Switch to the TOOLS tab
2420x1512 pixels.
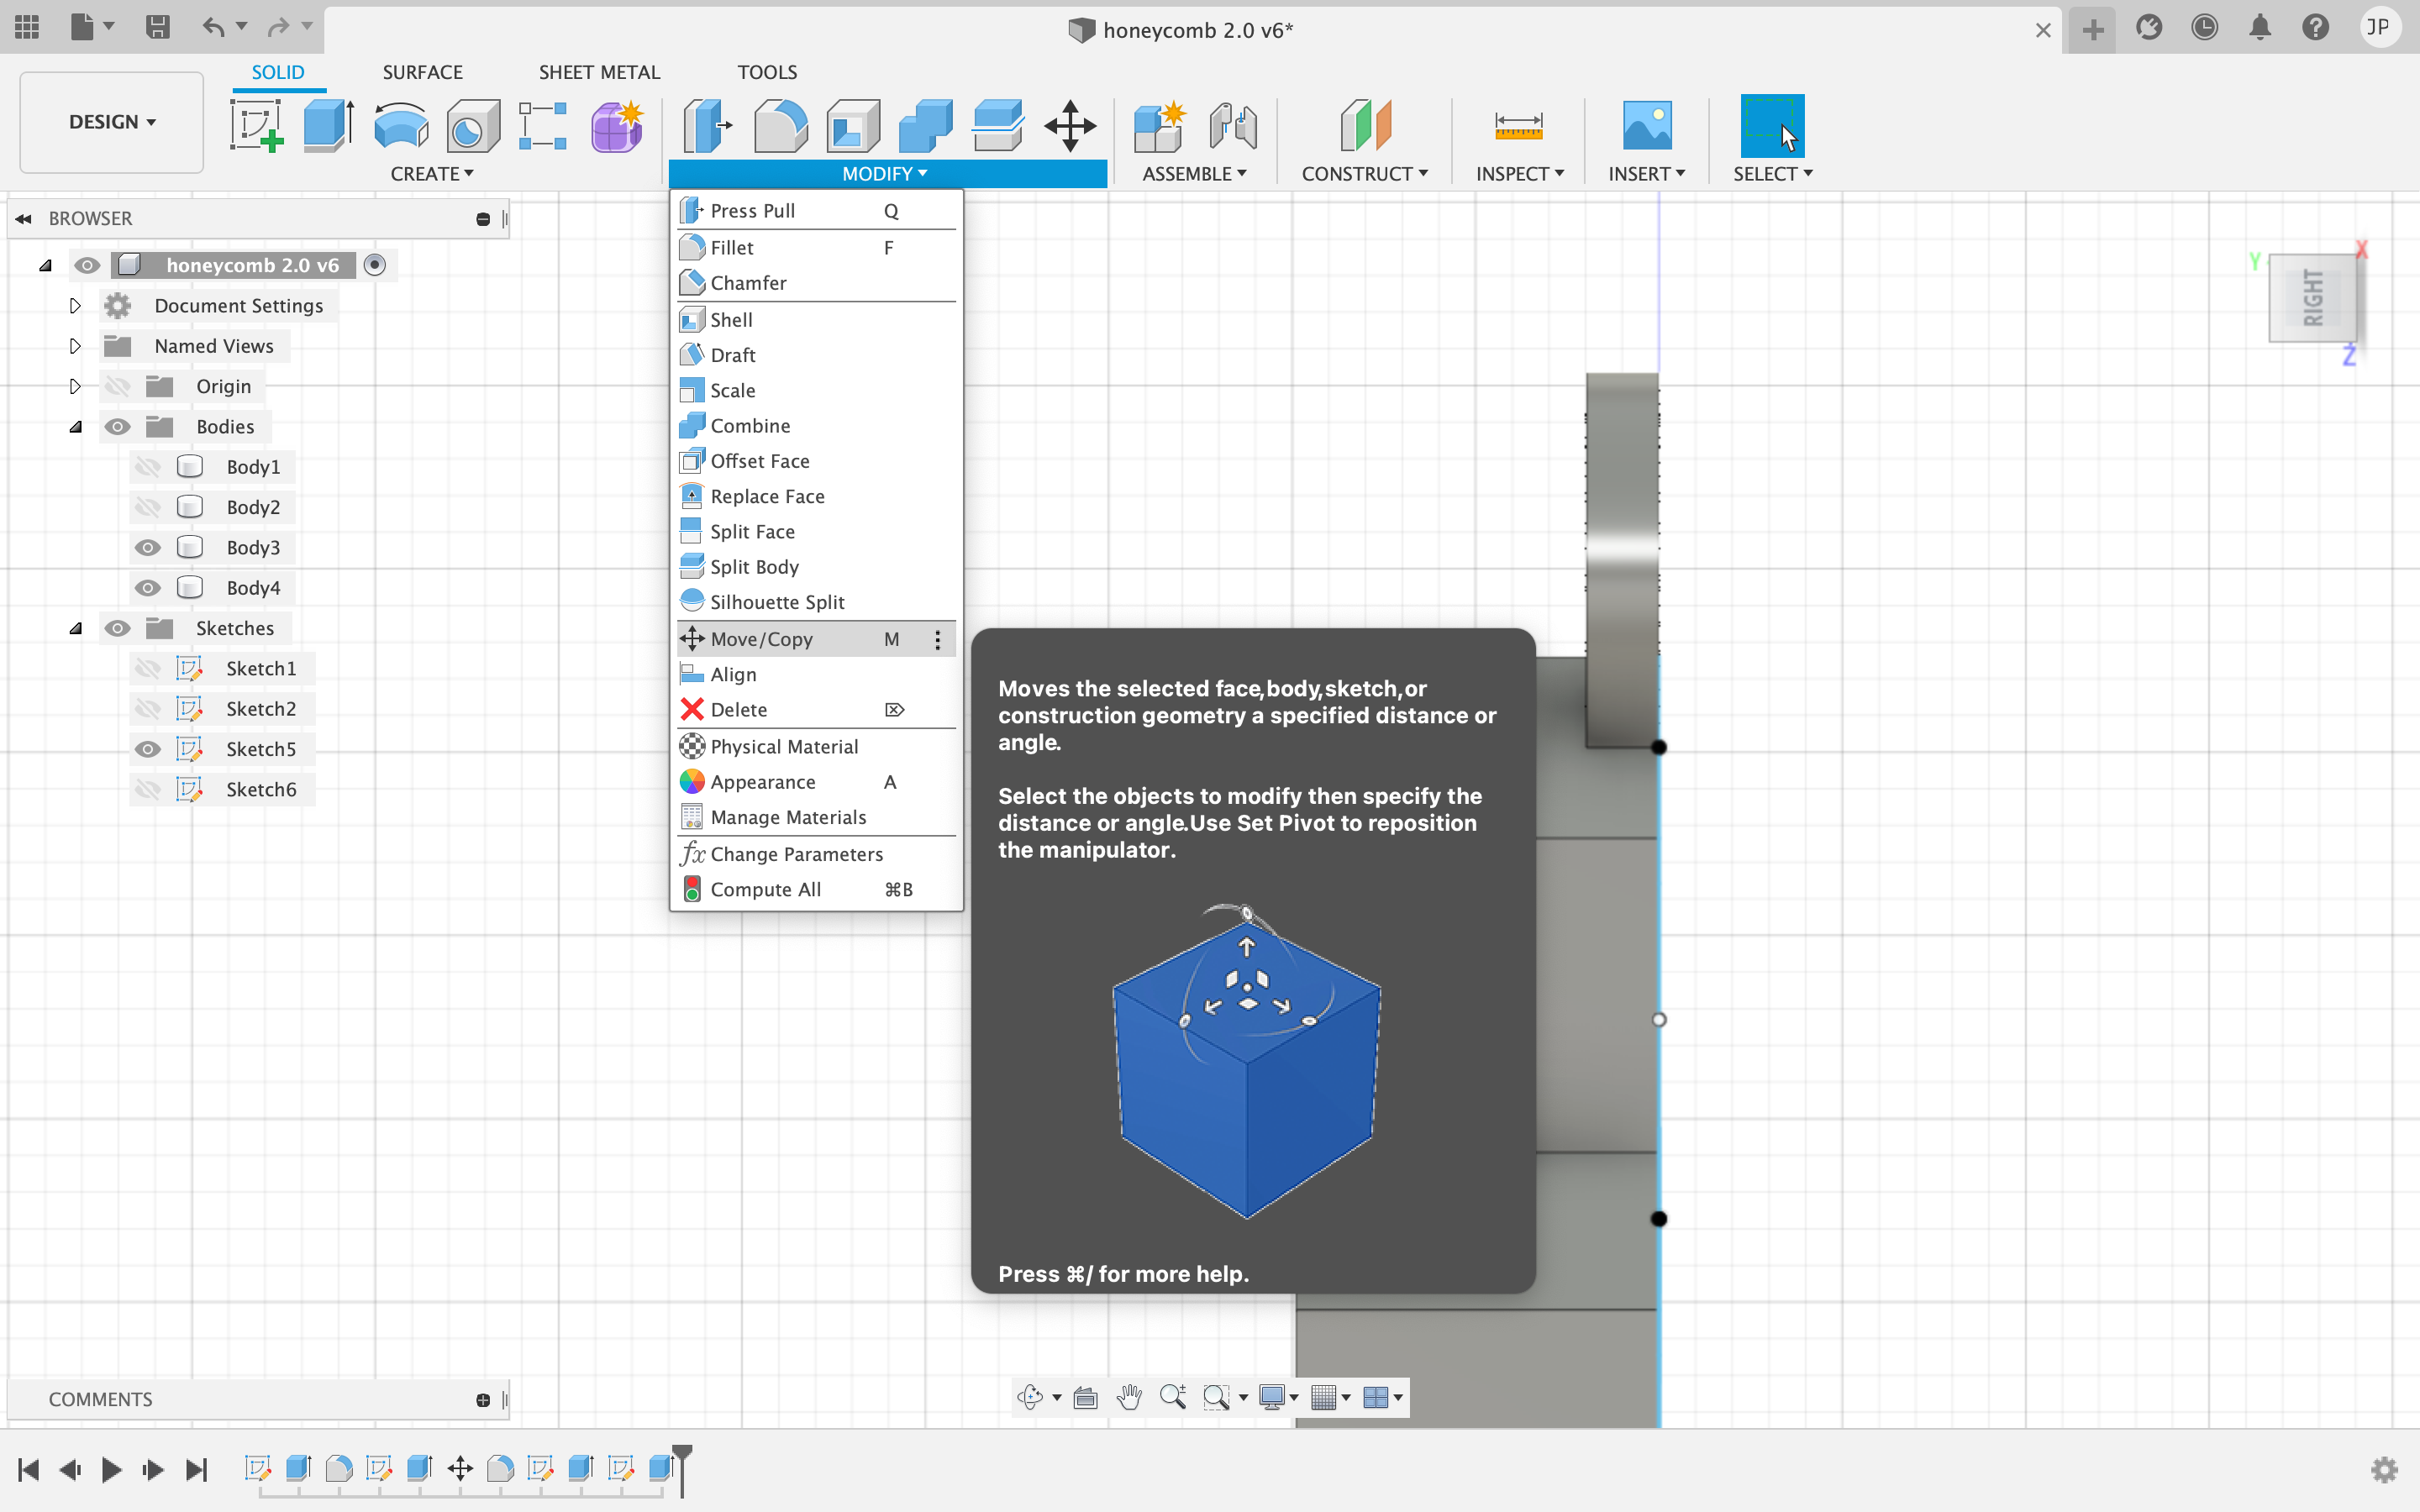pos(767,72)
